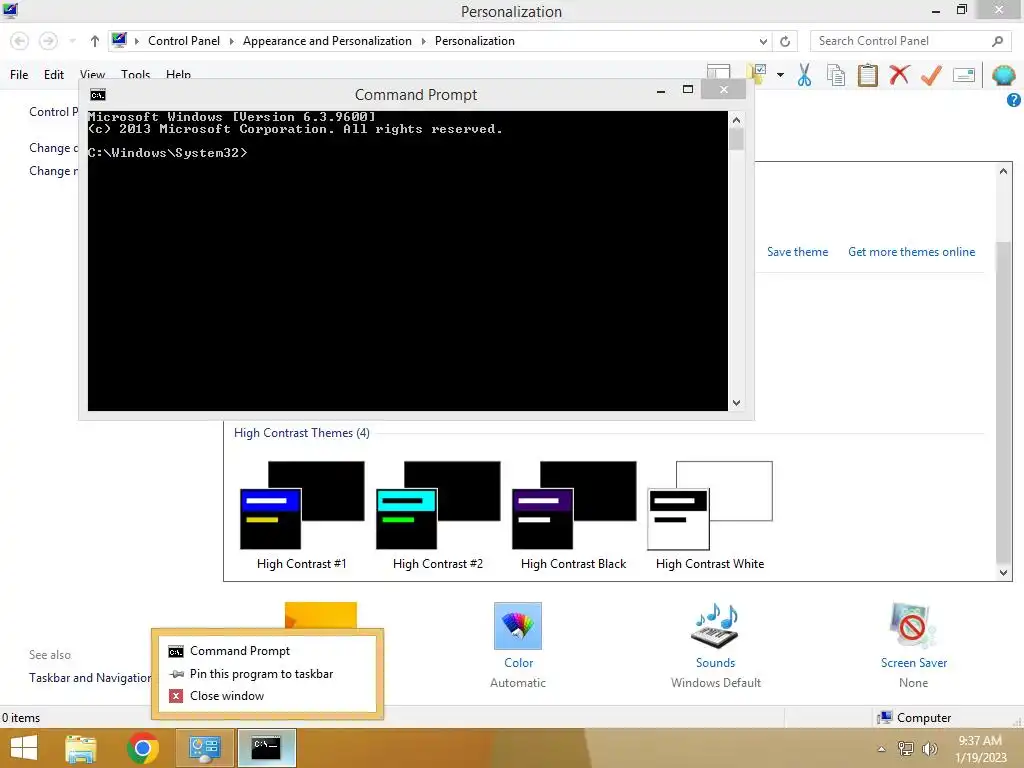
Task: Click themes list scrollbar up arrow
Action: click(1003, 171)
